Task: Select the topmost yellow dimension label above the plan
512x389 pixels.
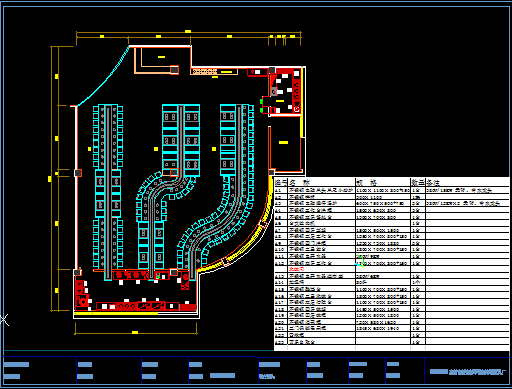Action: tap(188, 31)
